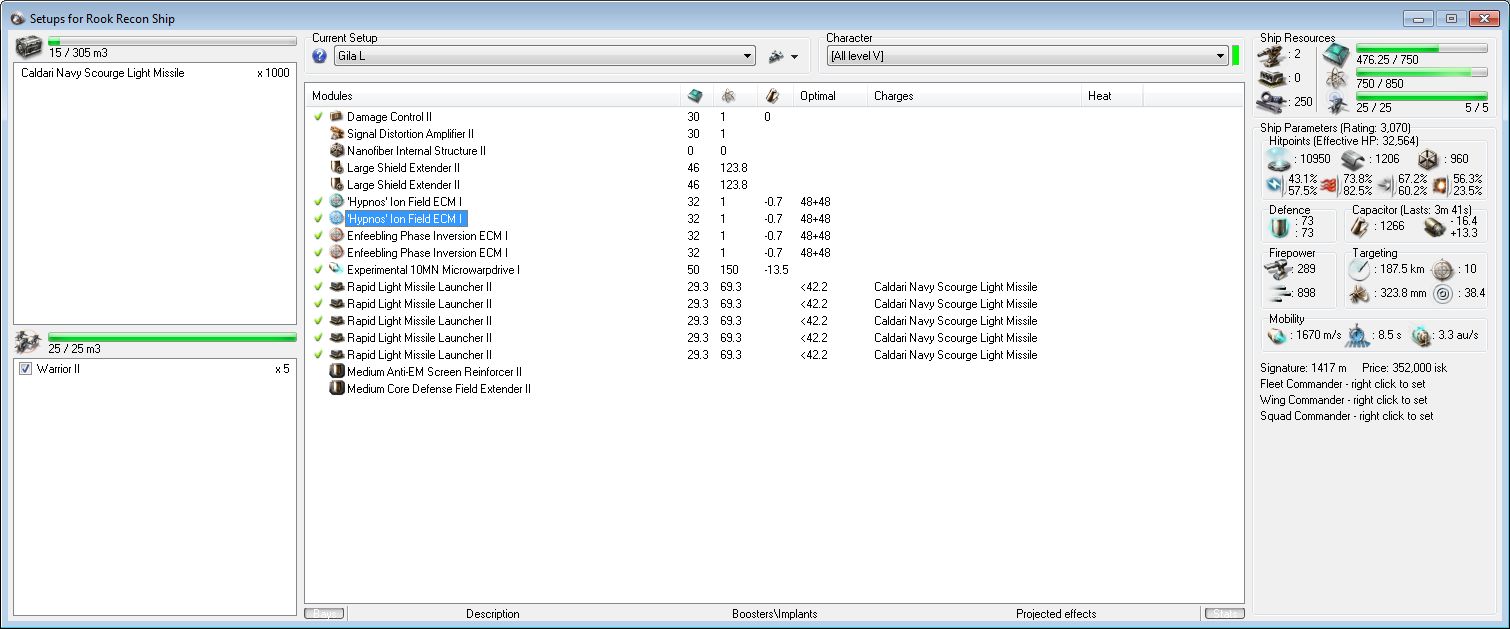Toggle the second Enfeebling Phase Inversion ECM I checkmark

coord(318,253)
